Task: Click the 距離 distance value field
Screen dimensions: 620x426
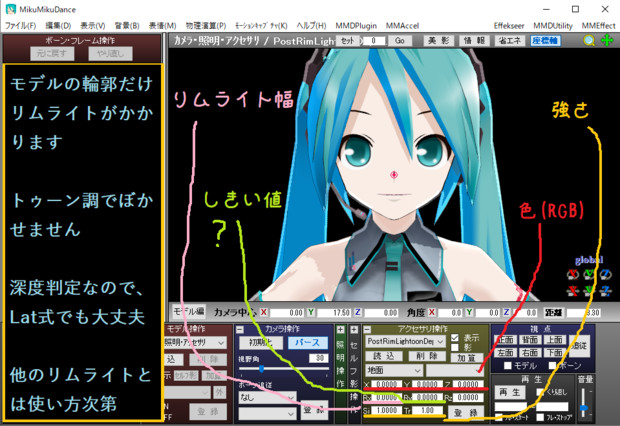Action: 584,312
